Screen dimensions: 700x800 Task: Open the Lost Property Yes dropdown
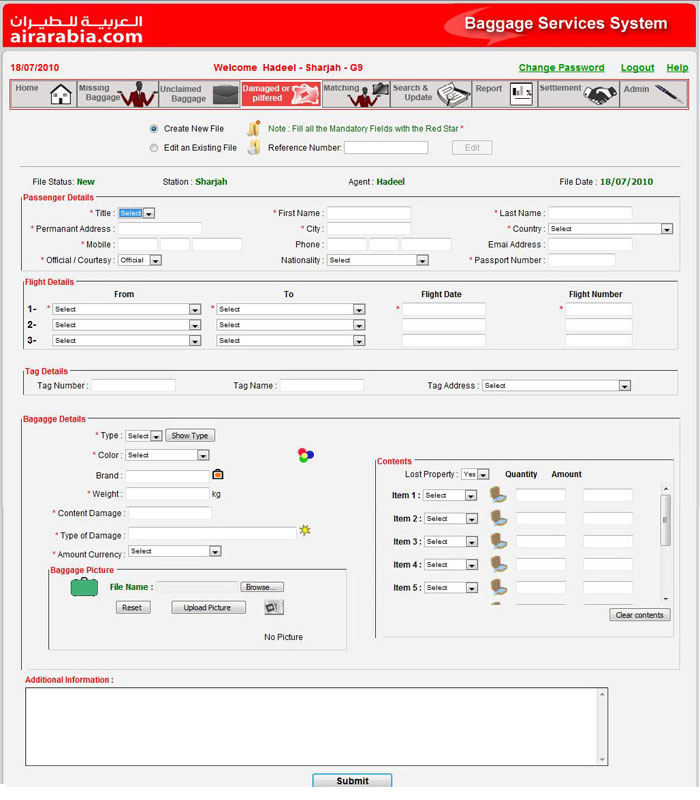tap(476, 474)
